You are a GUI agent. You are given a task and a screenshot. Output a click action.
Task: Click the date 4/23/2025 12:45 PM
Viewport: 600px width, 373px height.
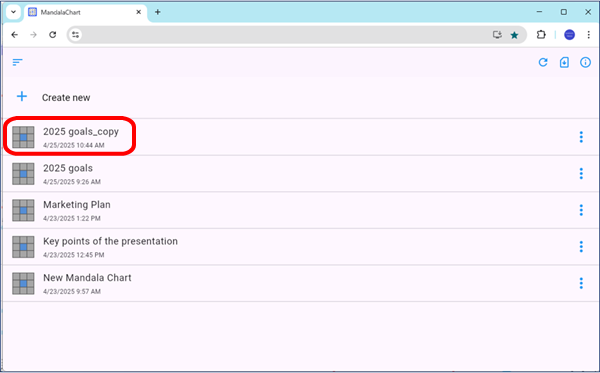(73, 255)
